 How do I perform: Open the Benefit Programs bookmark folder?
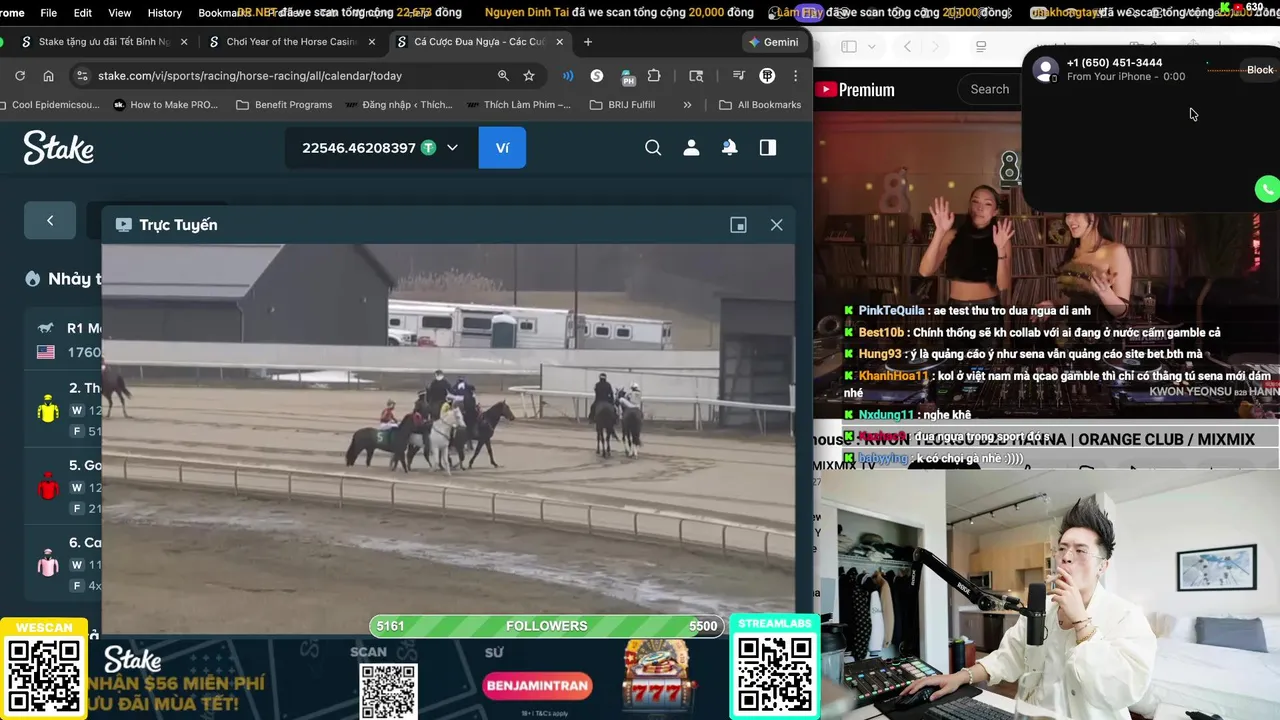tap(284, 105)
